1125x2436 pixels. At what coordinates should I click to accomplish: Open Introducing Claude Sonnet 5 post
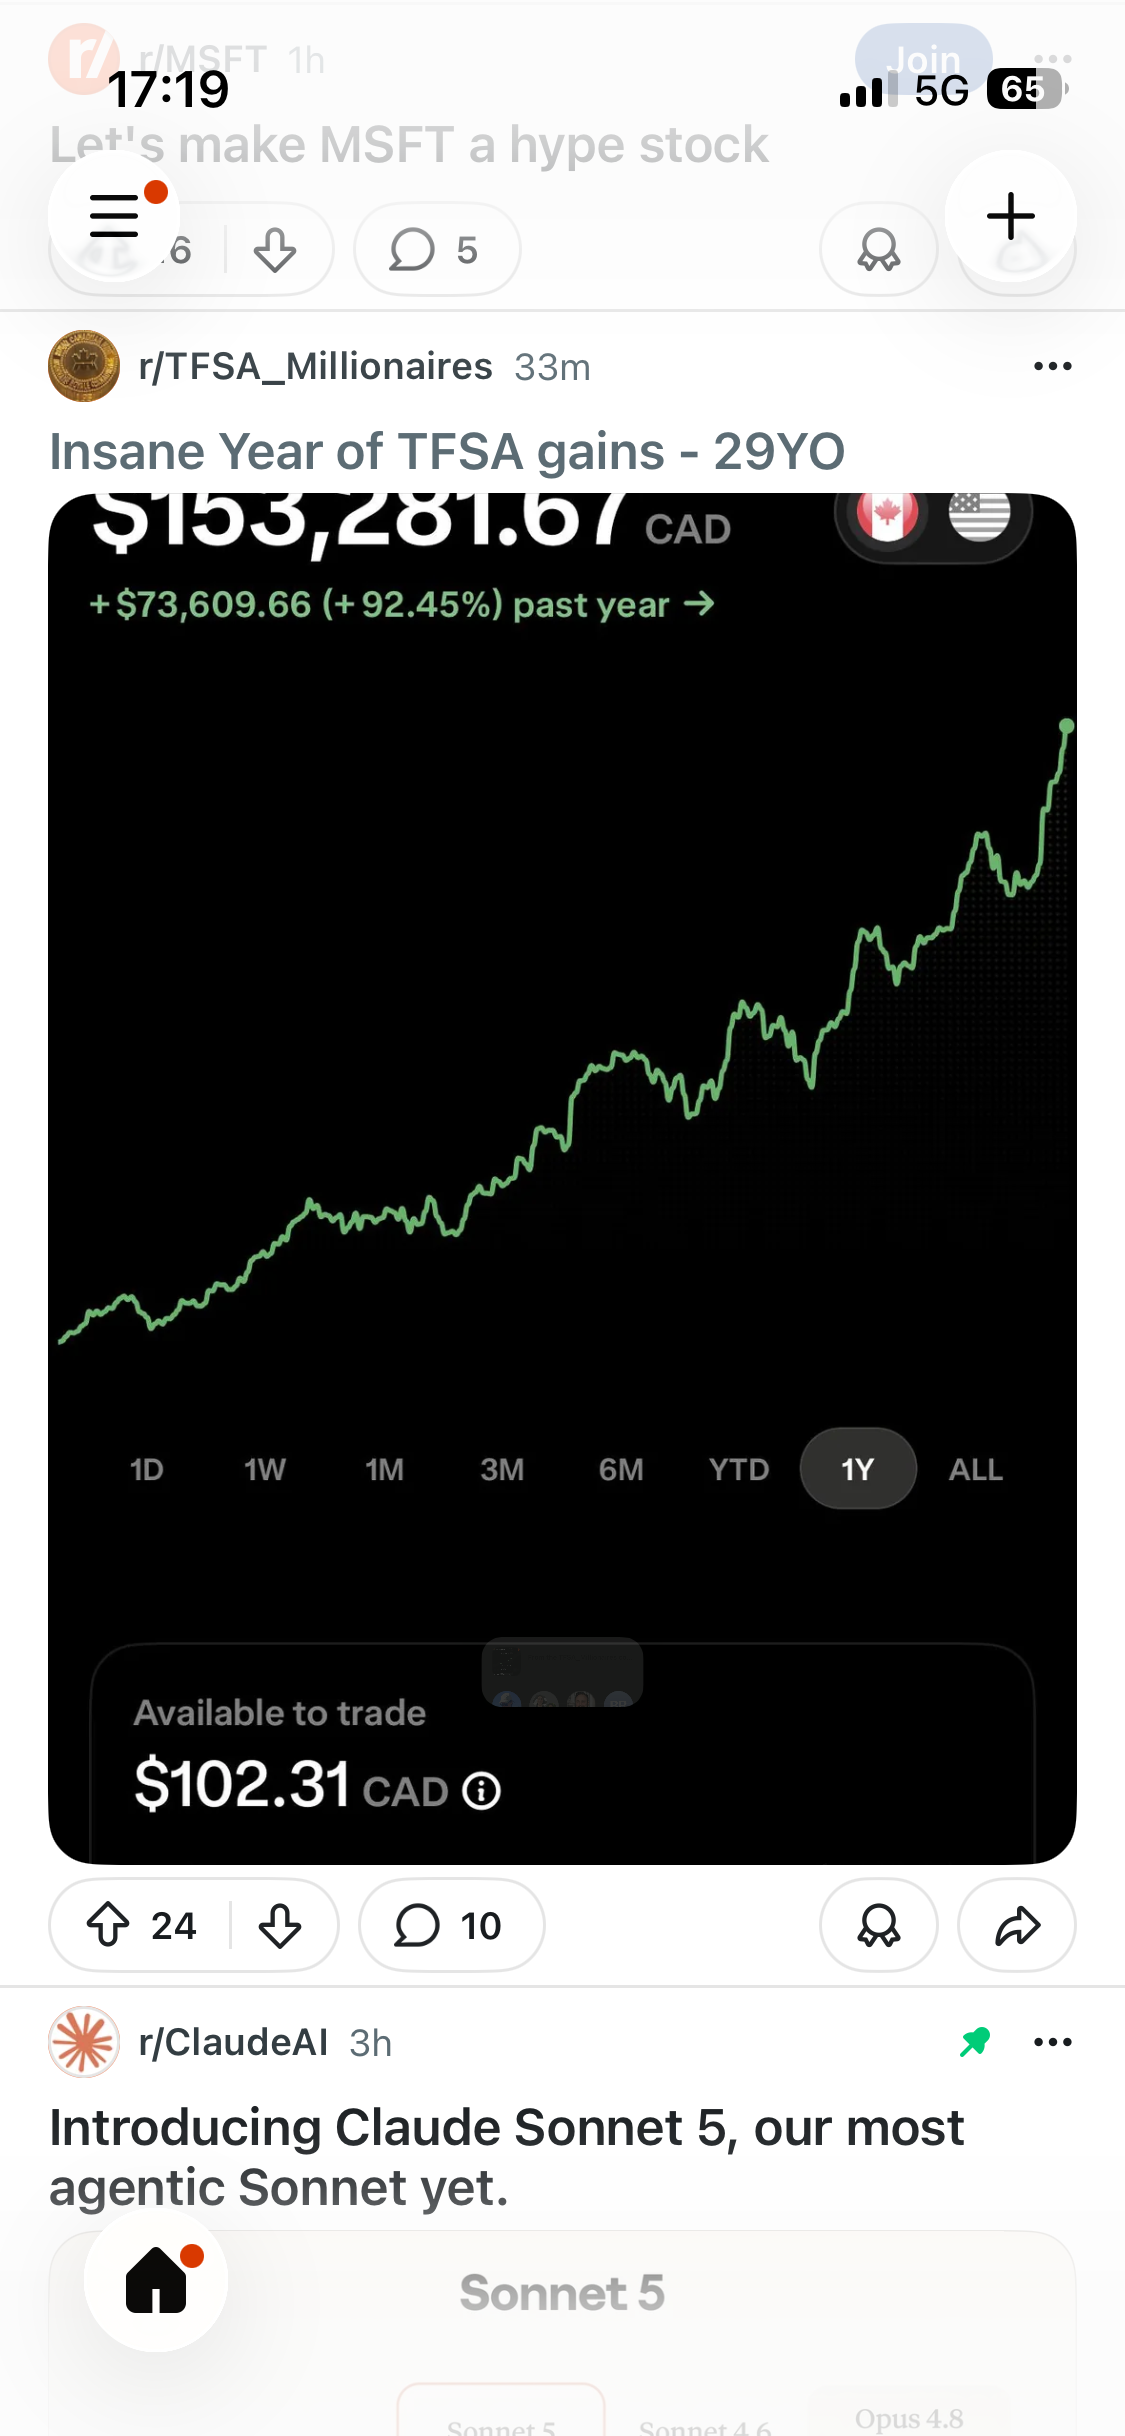(507, 2157)
